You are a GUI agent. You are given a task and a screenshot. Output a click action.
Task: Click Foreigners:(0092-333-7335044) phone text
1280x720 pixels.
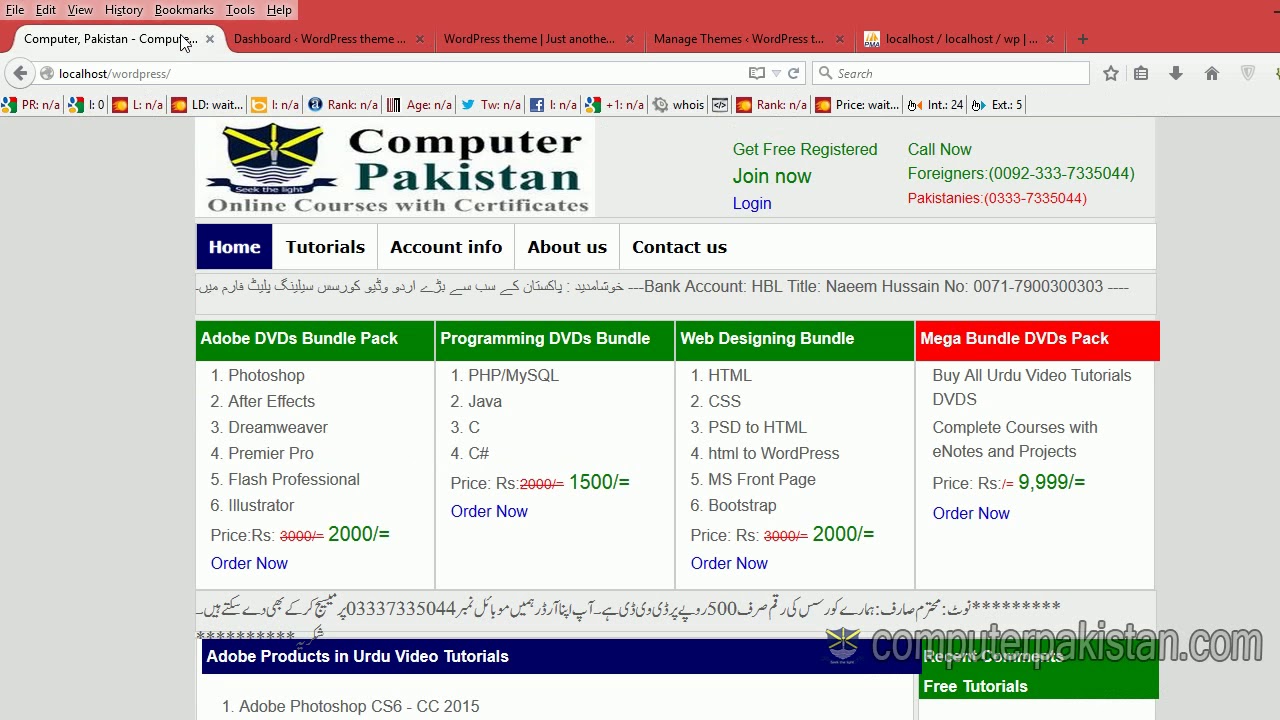tap(1021, 173)
